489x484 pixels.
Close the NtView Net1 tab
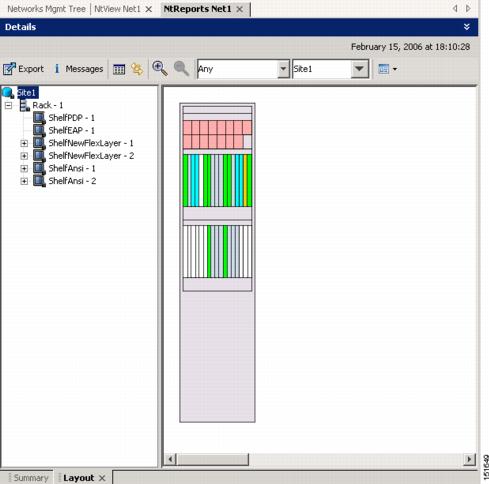pyautogui.click(x=149, y=9)
